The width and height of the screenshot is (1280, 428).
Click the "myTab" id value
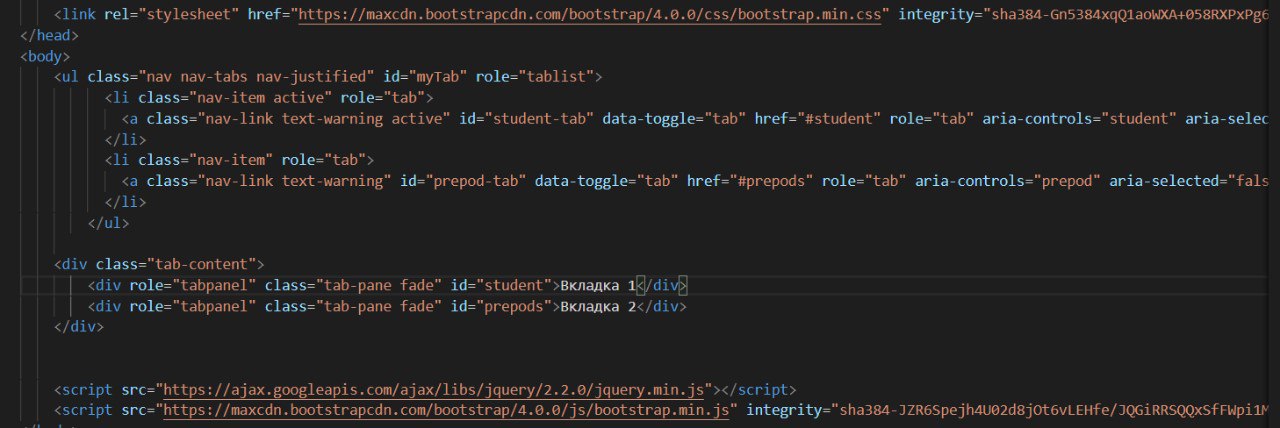pos(437,77)
